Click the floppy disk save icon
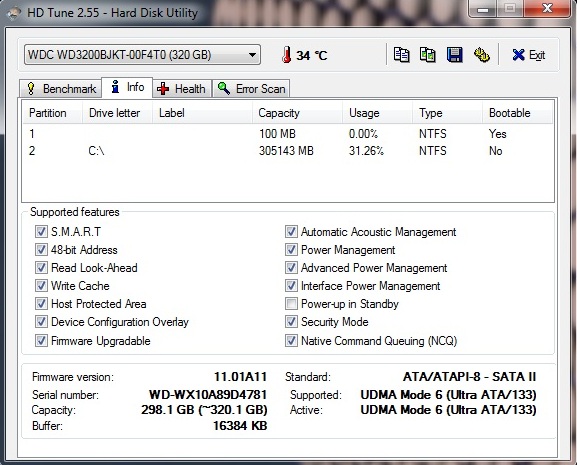The height and width of the screenshot is (465, 577). [x=454, y=55]
